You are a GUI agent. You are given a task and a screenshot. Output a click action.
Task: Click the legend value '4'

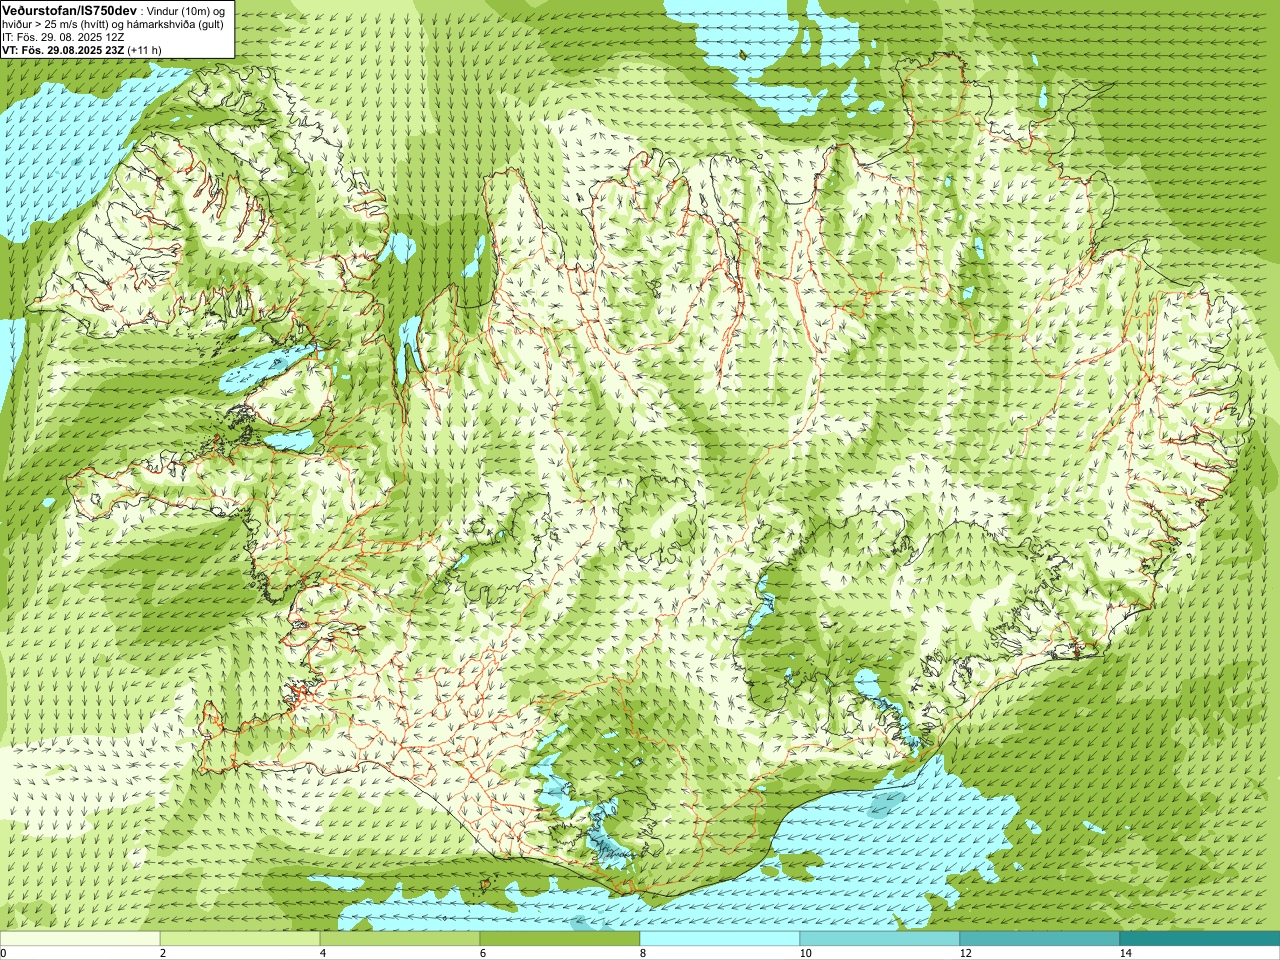click(322, 953)
